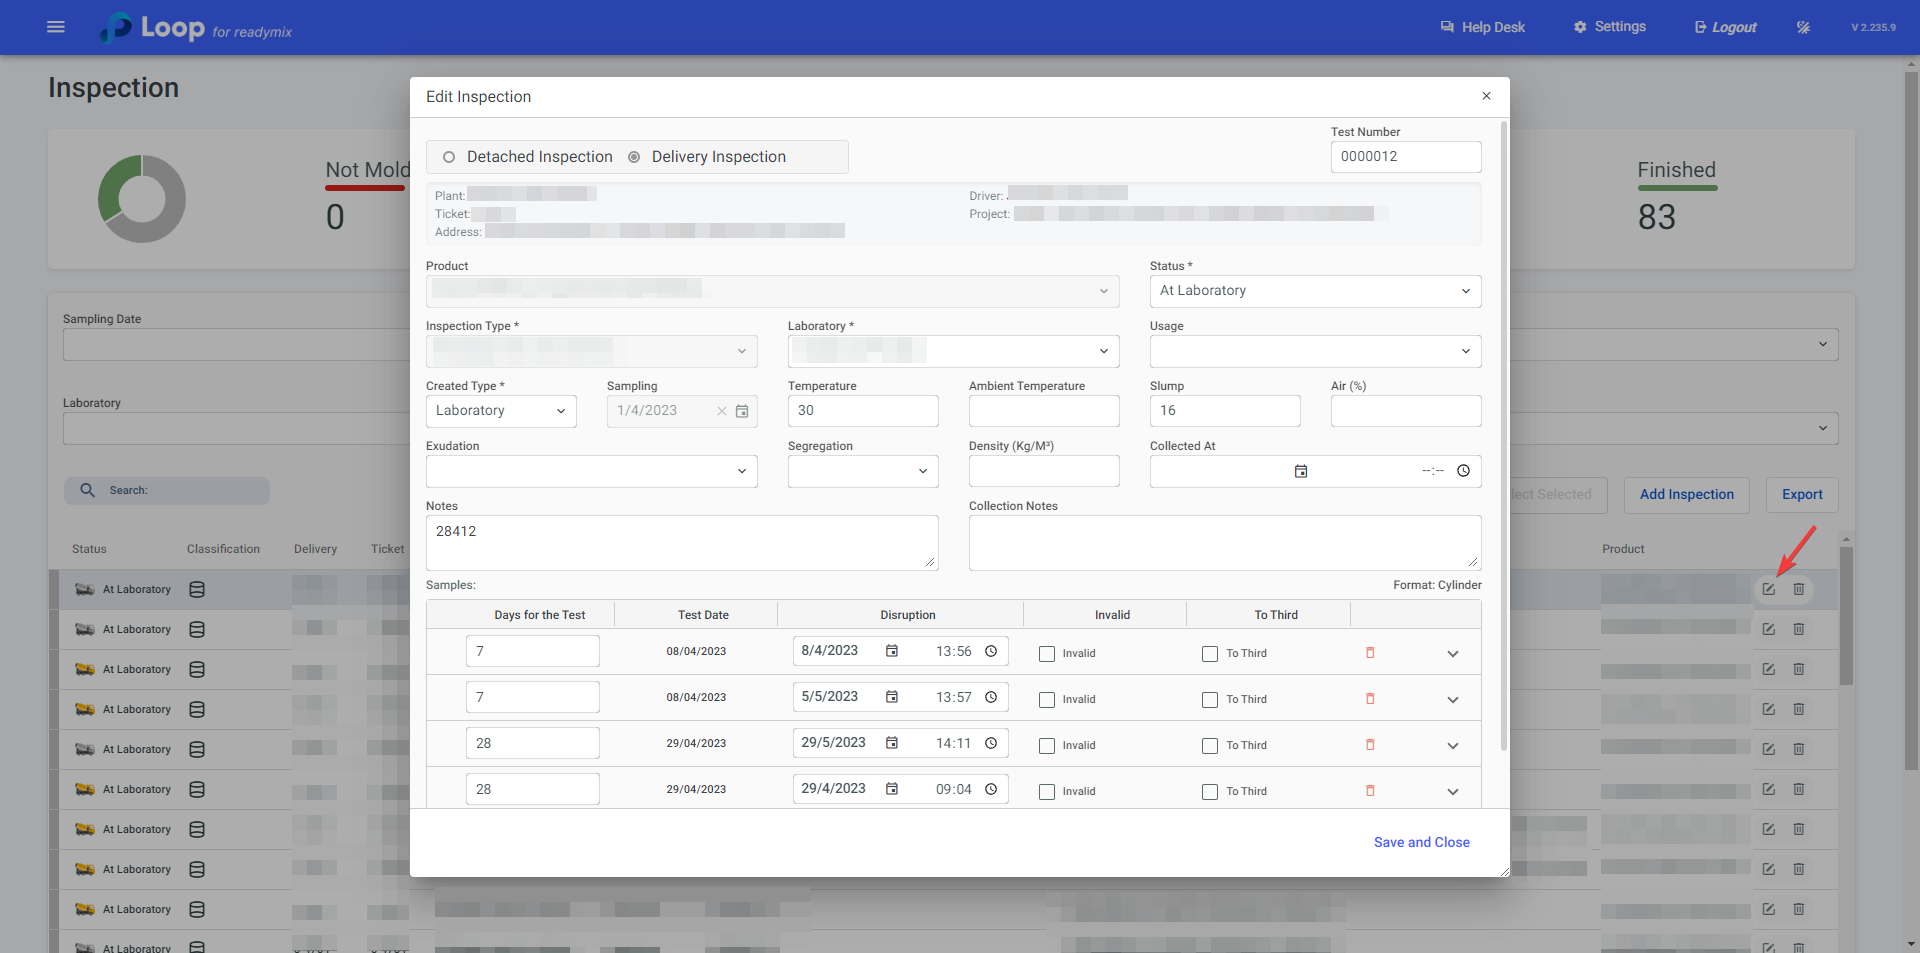Image resolution: width=1920 pixels, height=953 pixels.
Task: Open calendar picker for 29/5/2023 disruption date
Action: (x=892, y=743)
